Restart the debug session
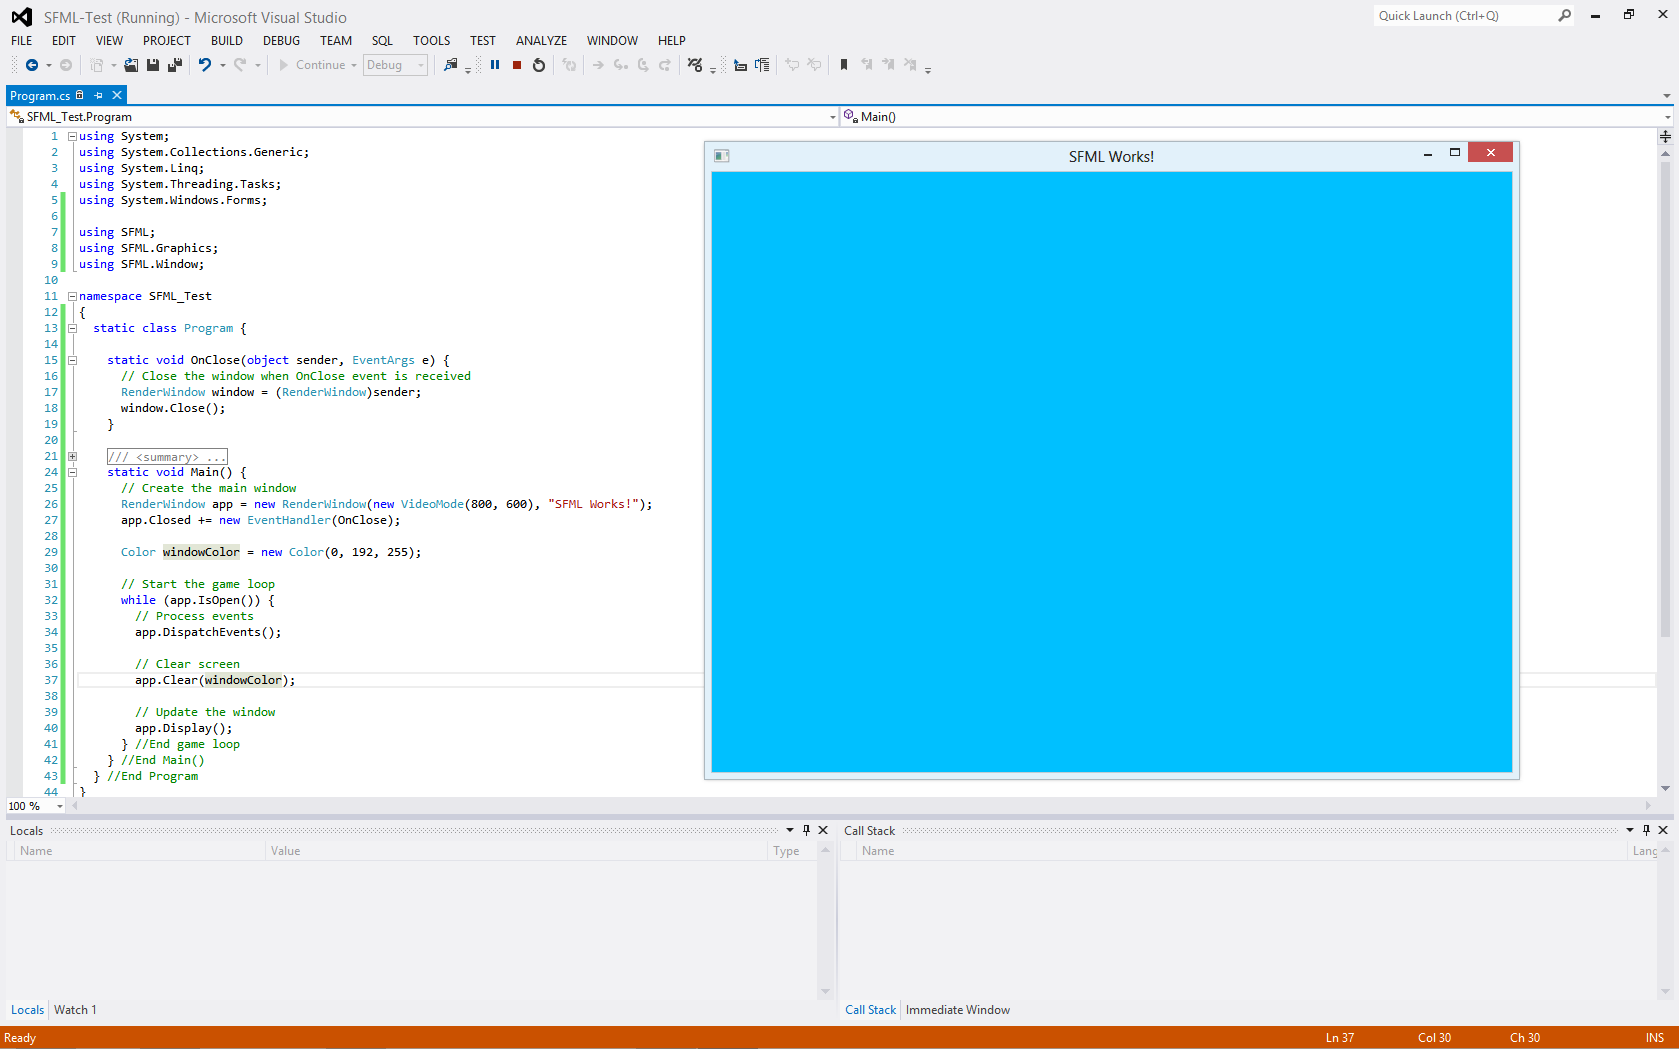Viewport: 1679px width, 1049px height. [539, 65]
